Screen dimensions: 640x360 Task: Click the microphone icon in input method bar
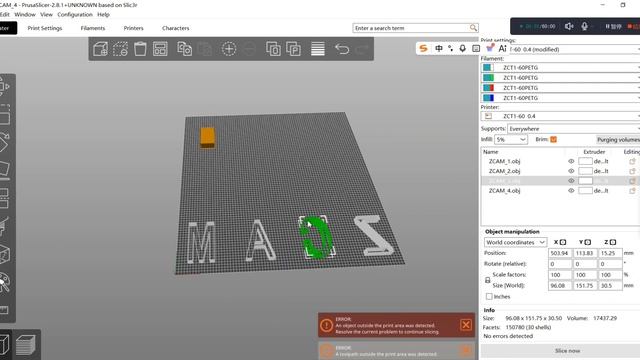462,48
